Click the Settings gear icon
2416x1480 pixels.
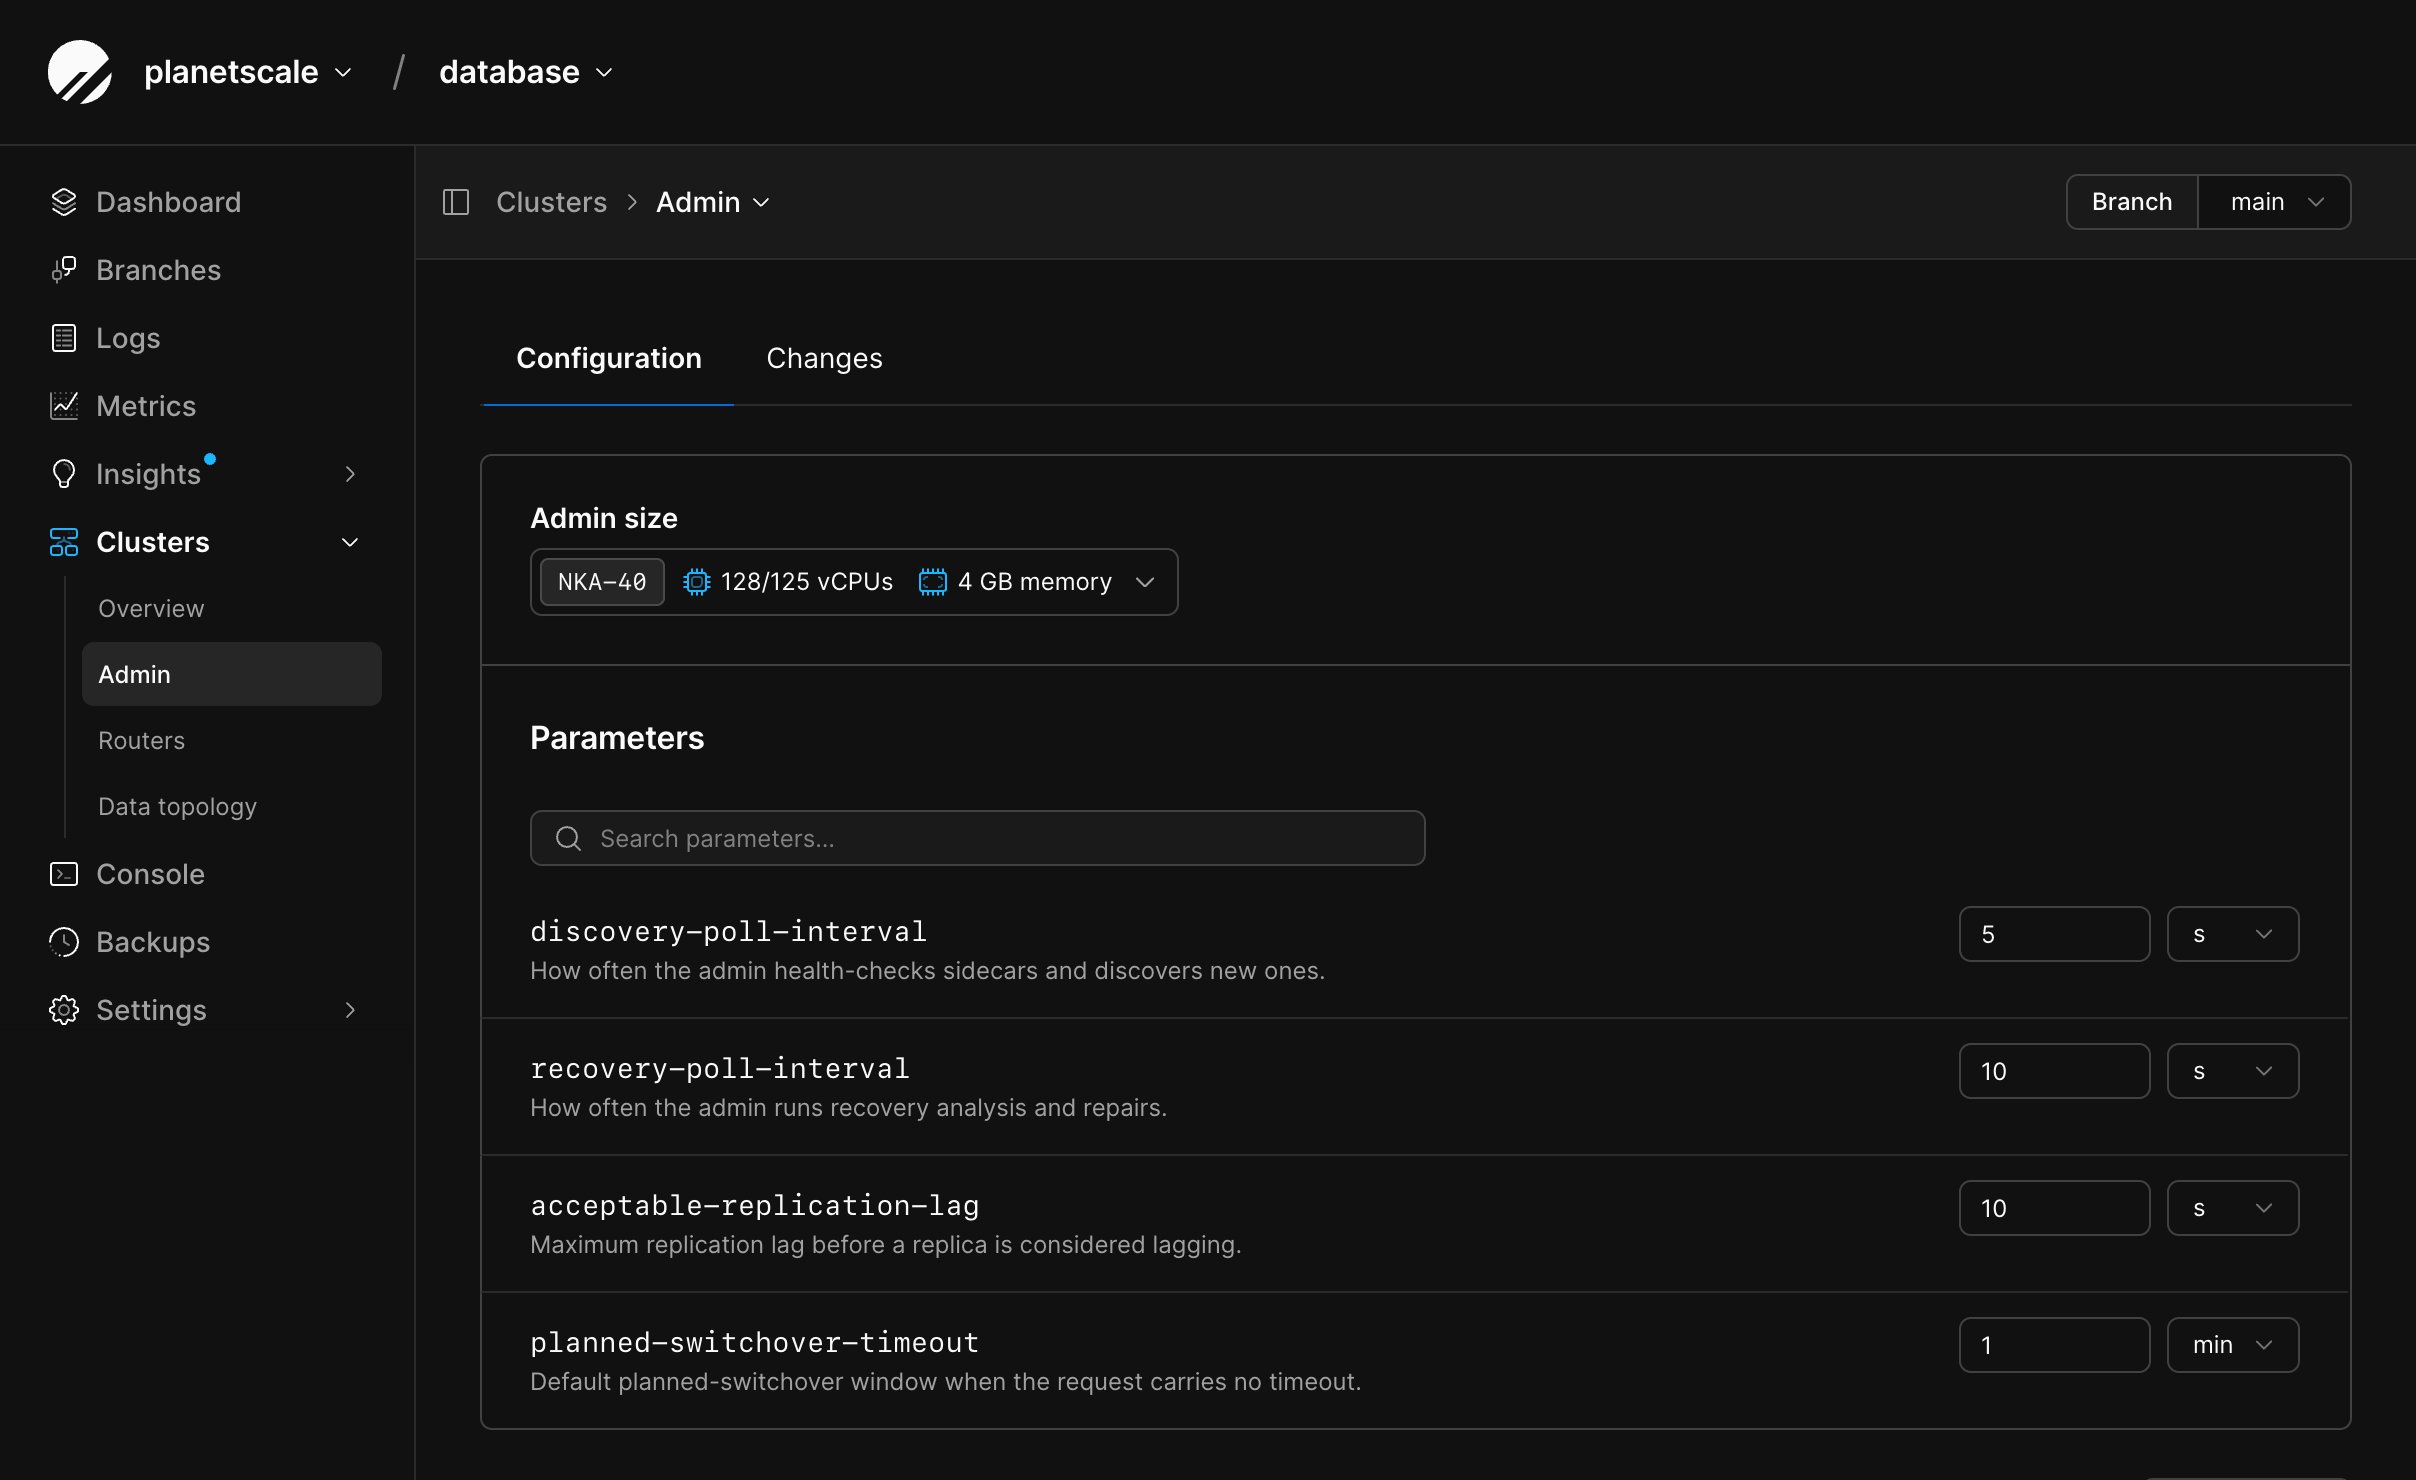(x=64, y=1010)
